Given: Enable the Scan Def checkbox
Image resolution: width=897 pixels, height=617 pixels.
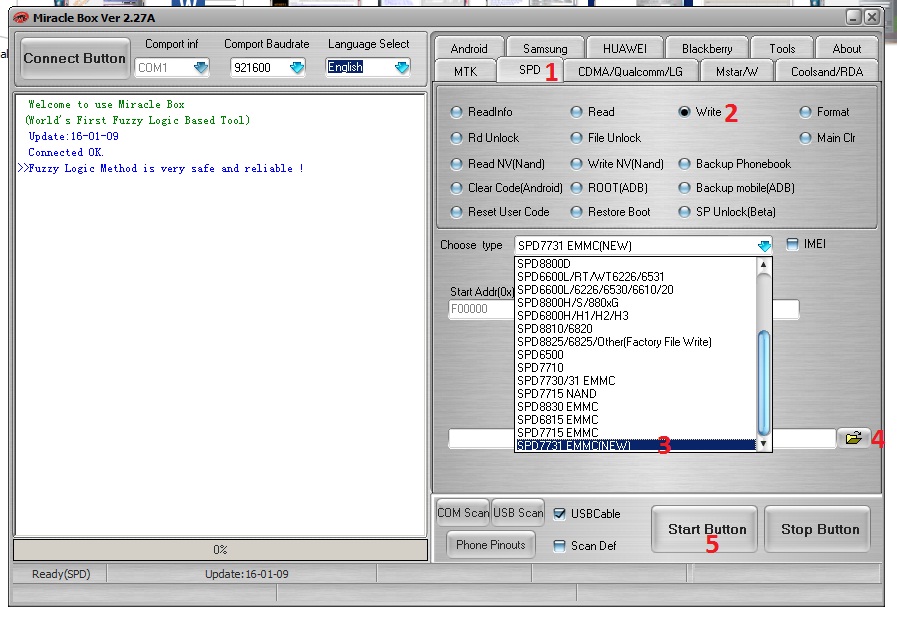Looking at the screenshot, I should pyautogui.click(x=559, y=546).
